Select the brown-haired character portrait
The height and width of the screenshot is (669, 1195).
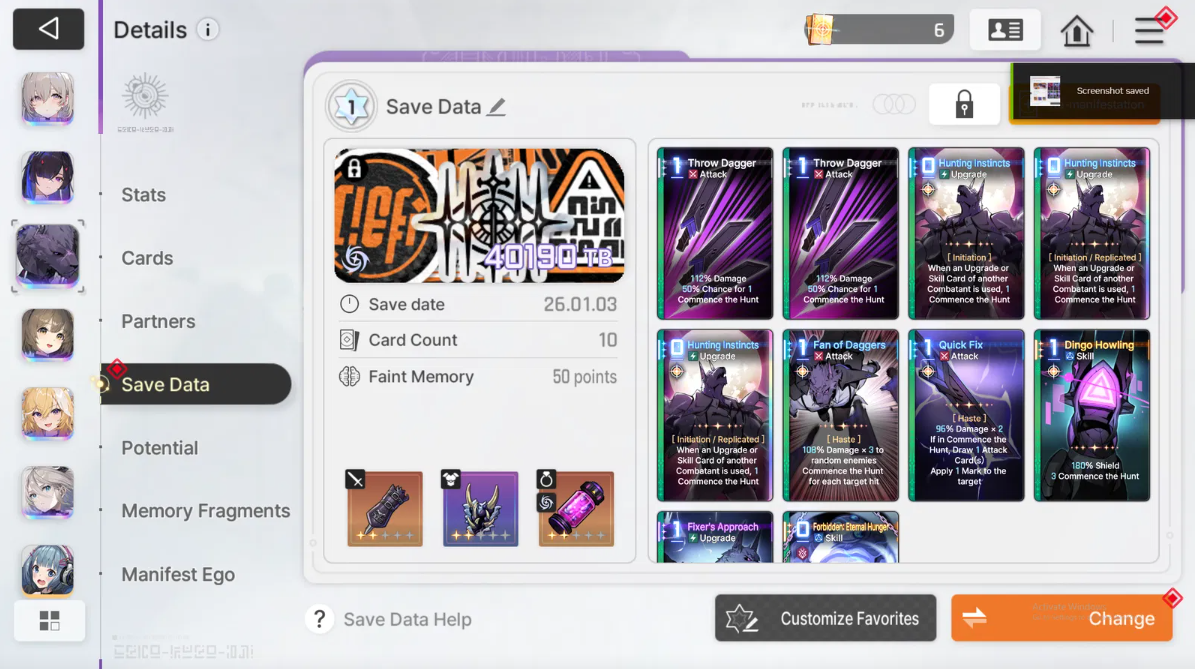coord(47,334)
